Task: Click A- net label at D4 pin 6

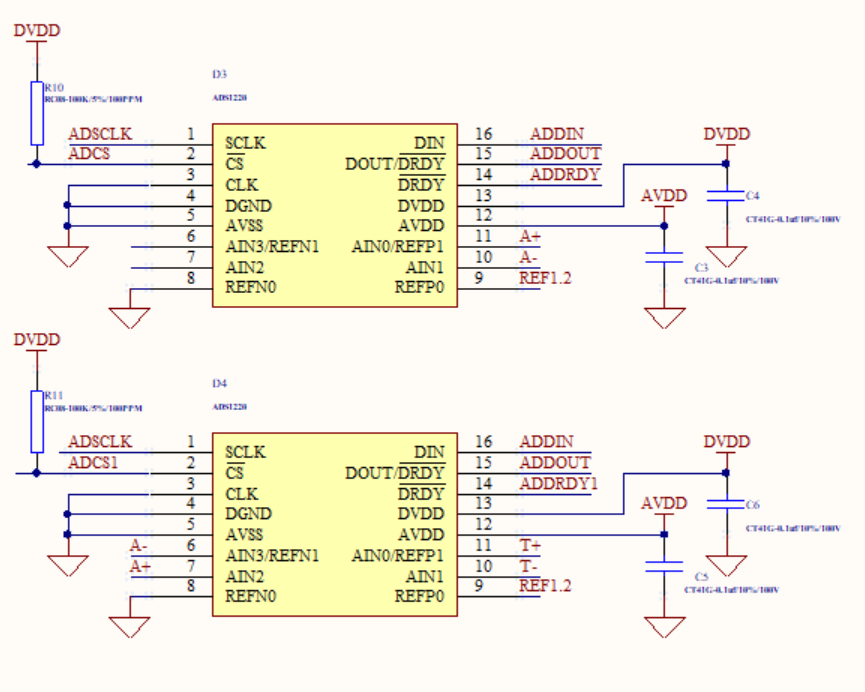Action: (138, 546)
